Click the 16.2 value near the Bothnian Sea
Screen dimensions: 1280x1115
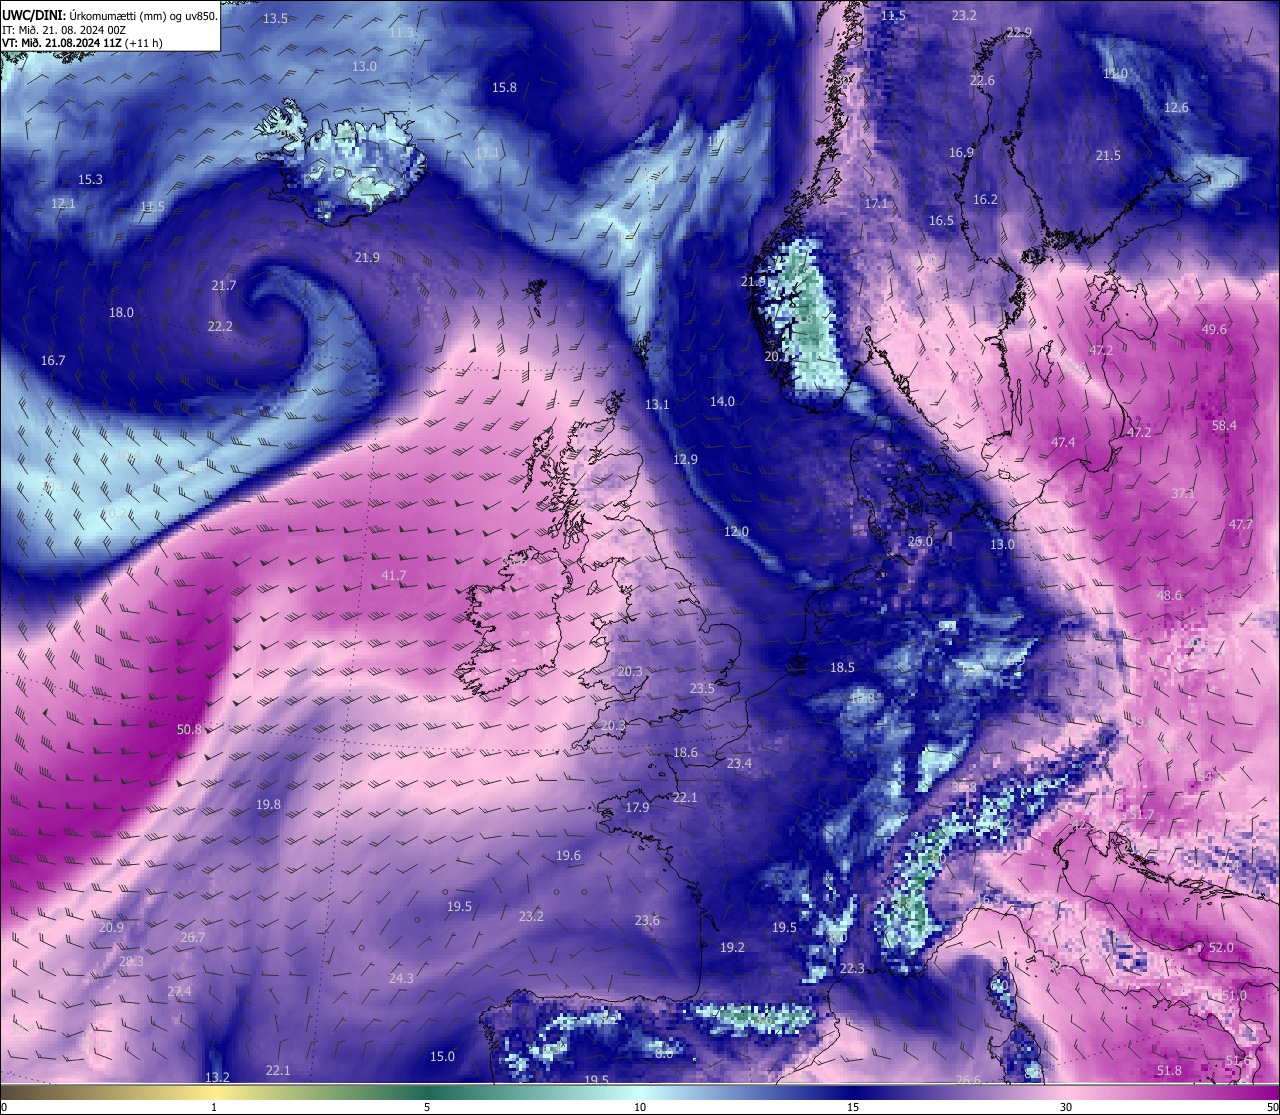point(985,200)
